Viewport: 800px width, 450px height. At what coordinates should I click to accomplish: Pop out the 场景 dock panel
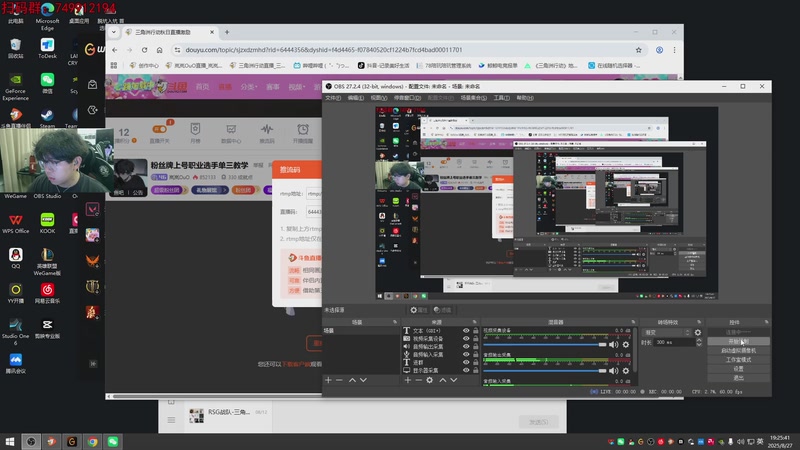[395, 322]
